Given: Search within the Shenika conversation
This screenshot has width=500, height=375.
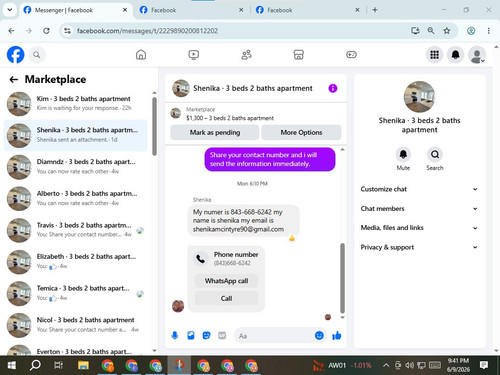Looking at the screenshot, I should click(x=435, y=154).
